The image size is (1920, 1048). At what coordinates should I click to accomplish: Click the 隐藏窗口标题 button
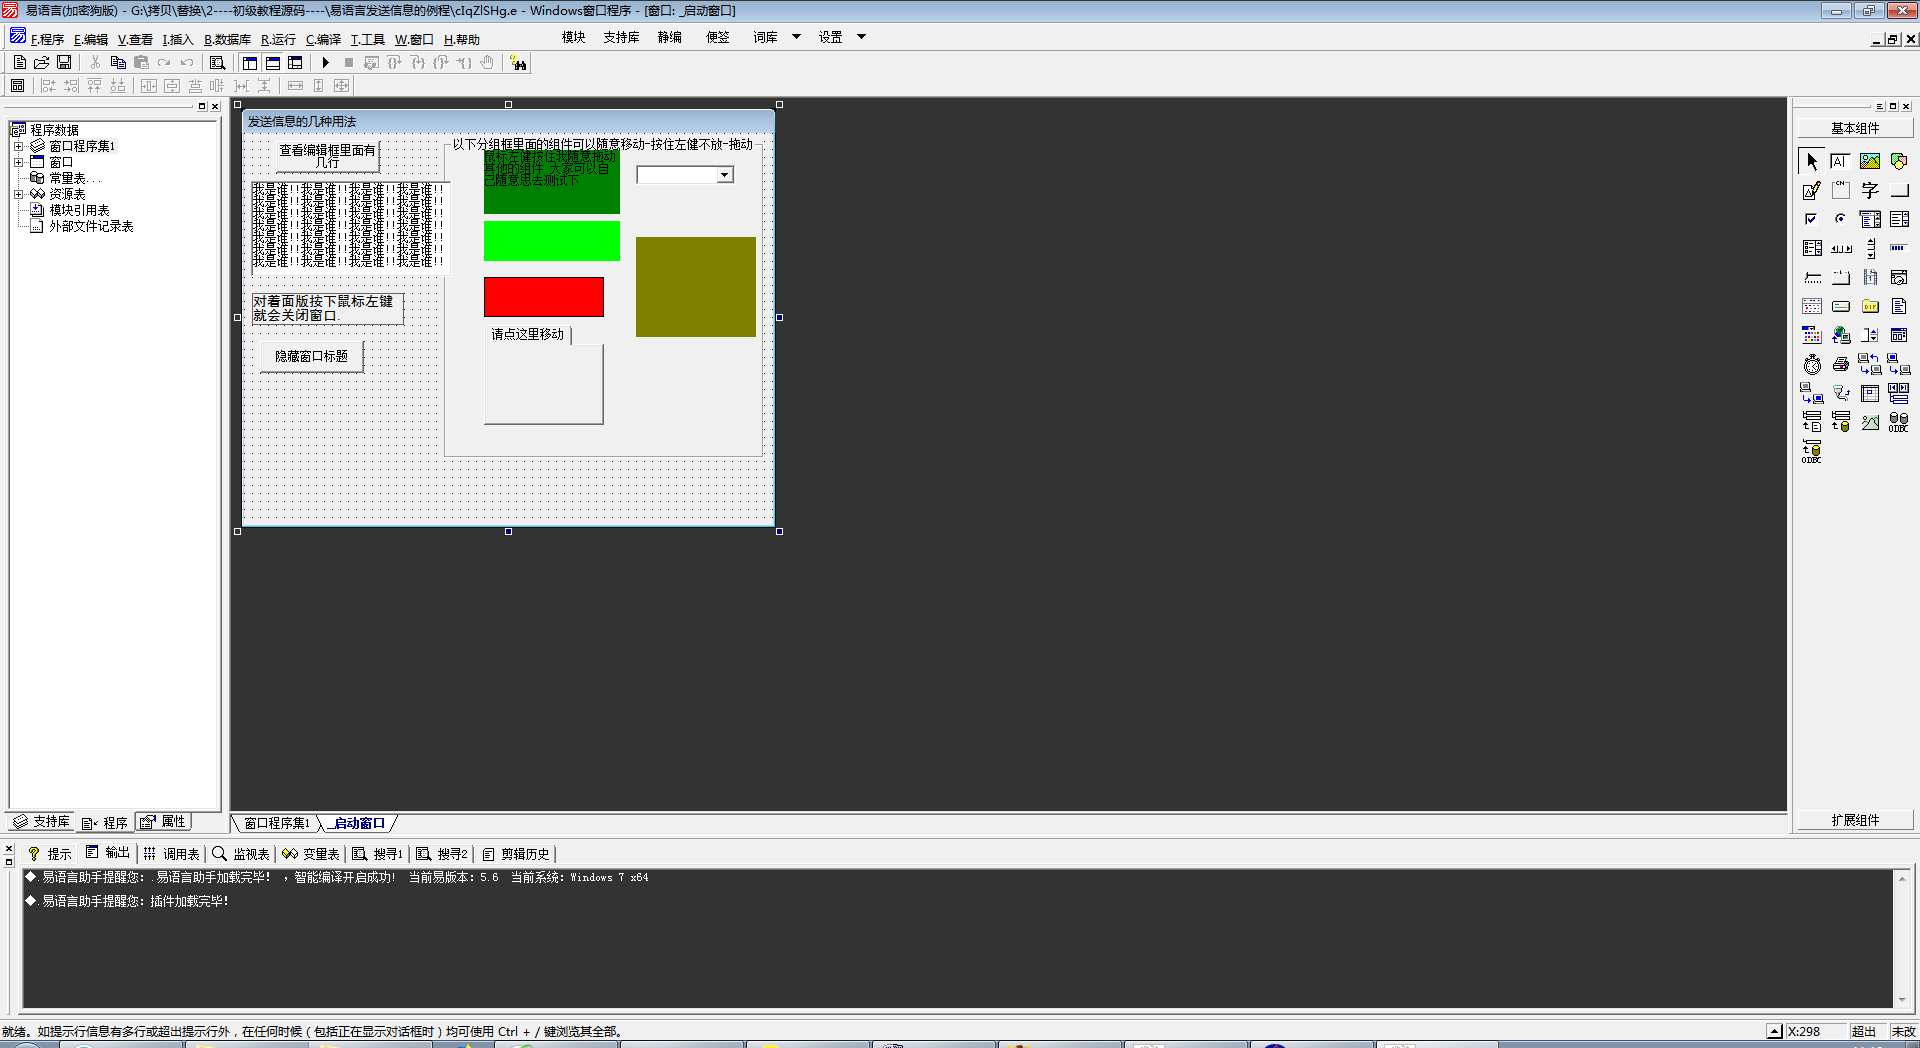(311, 356)
